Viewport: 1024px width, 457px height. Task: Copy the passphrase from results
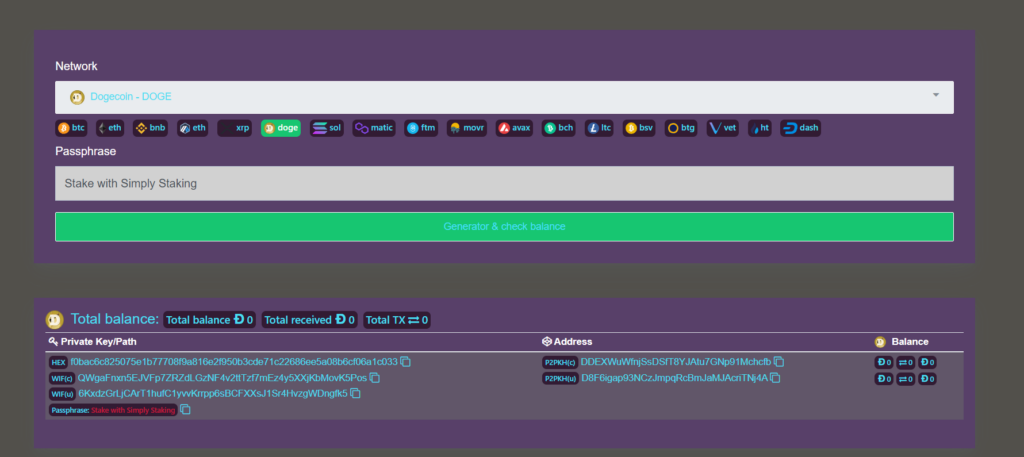(x=185, y=410)
